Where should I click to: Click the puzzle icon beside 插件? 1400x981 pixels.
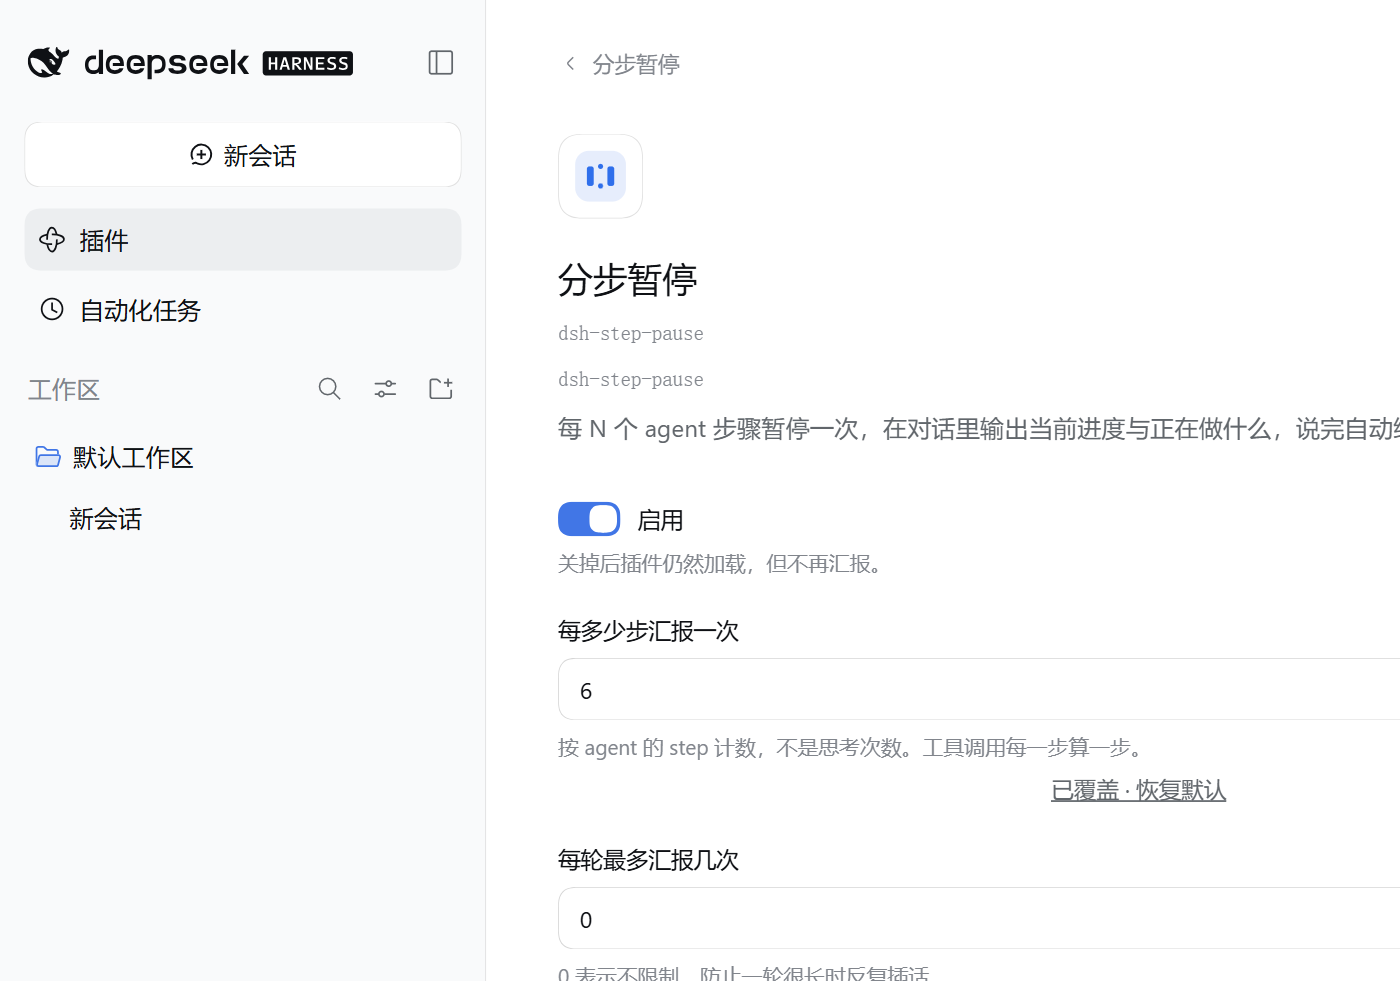click(52, 240)
